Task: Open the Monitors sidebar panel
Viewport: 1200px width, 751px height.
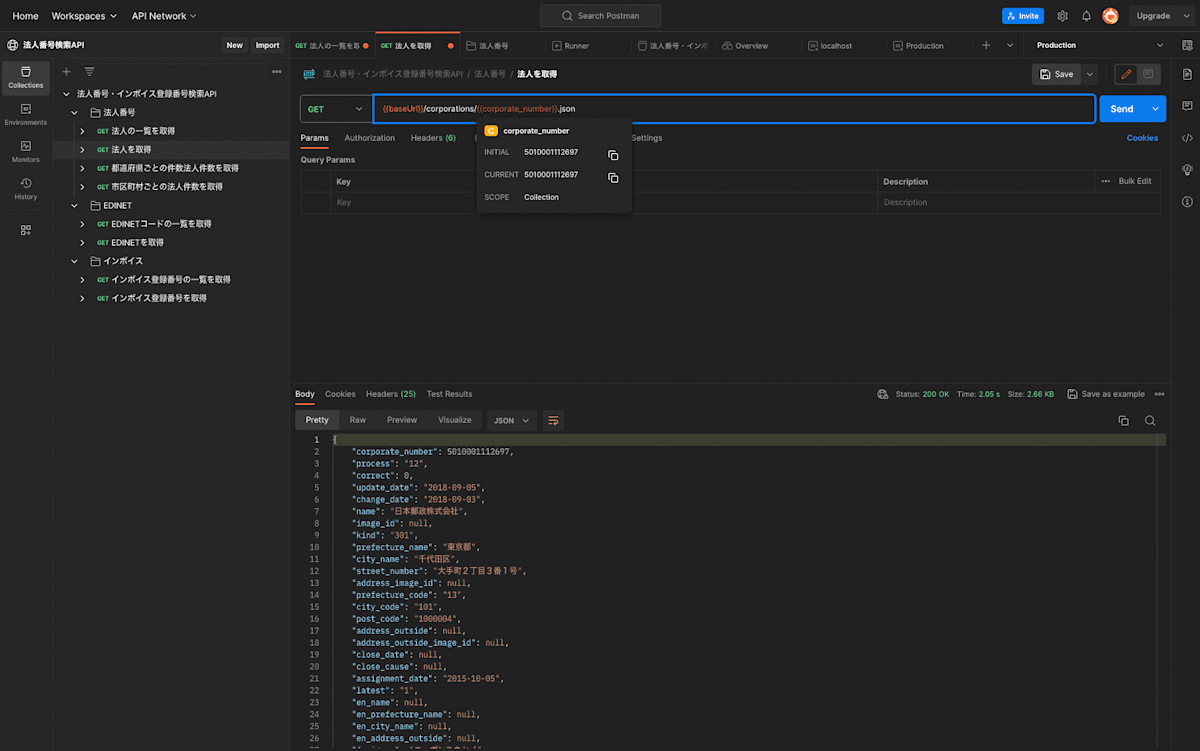Action: pos(26,151)
